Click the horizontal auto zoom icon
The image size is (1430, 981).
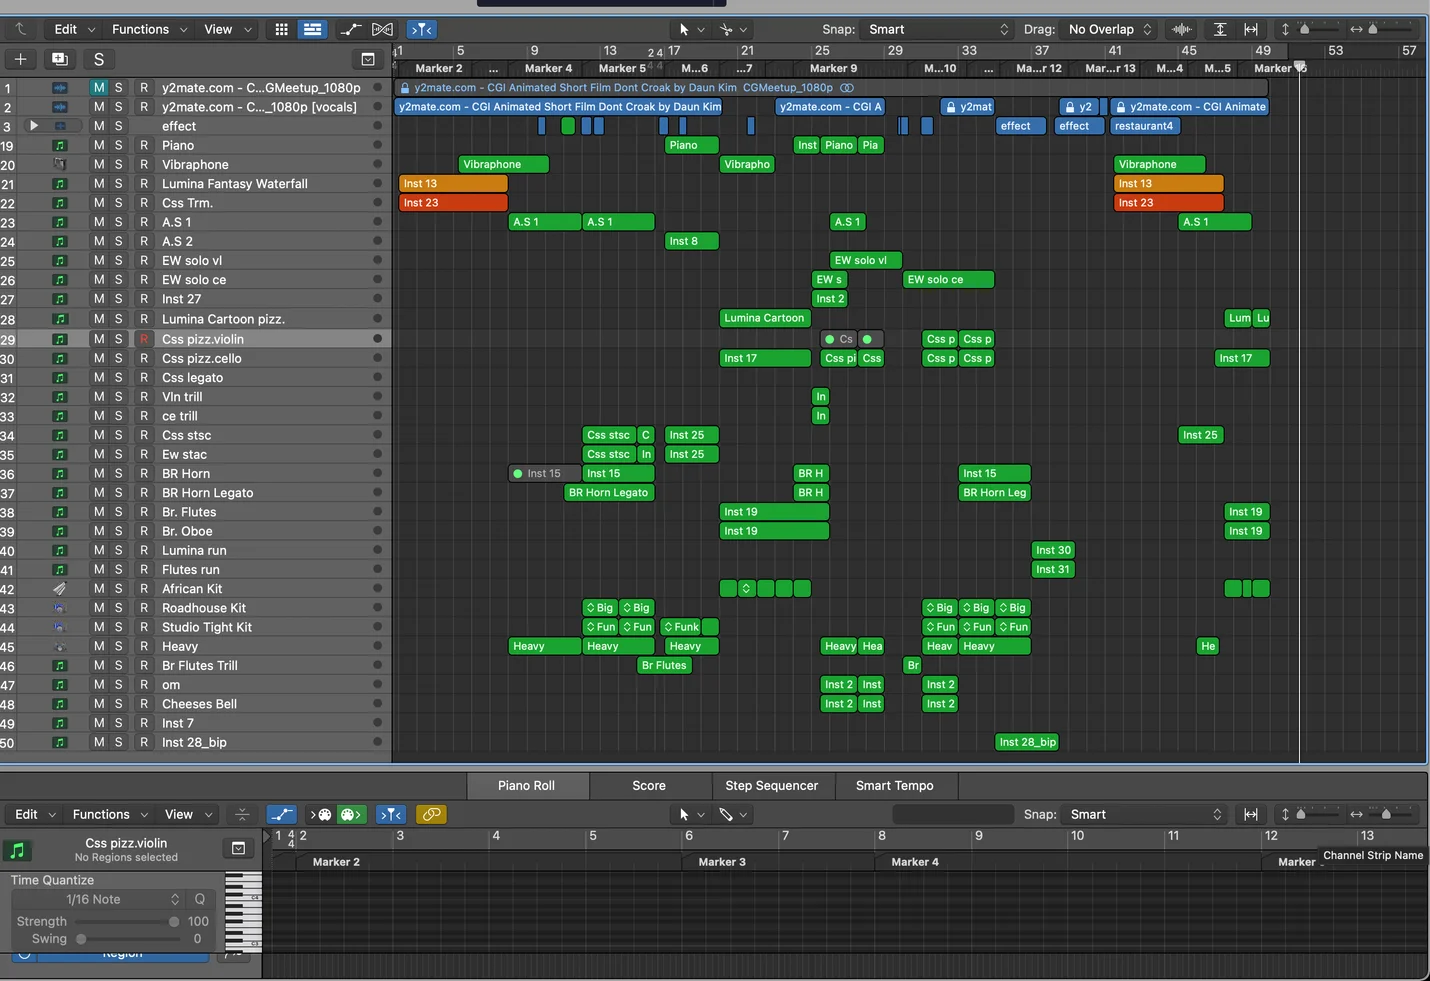click(1251, 29)
